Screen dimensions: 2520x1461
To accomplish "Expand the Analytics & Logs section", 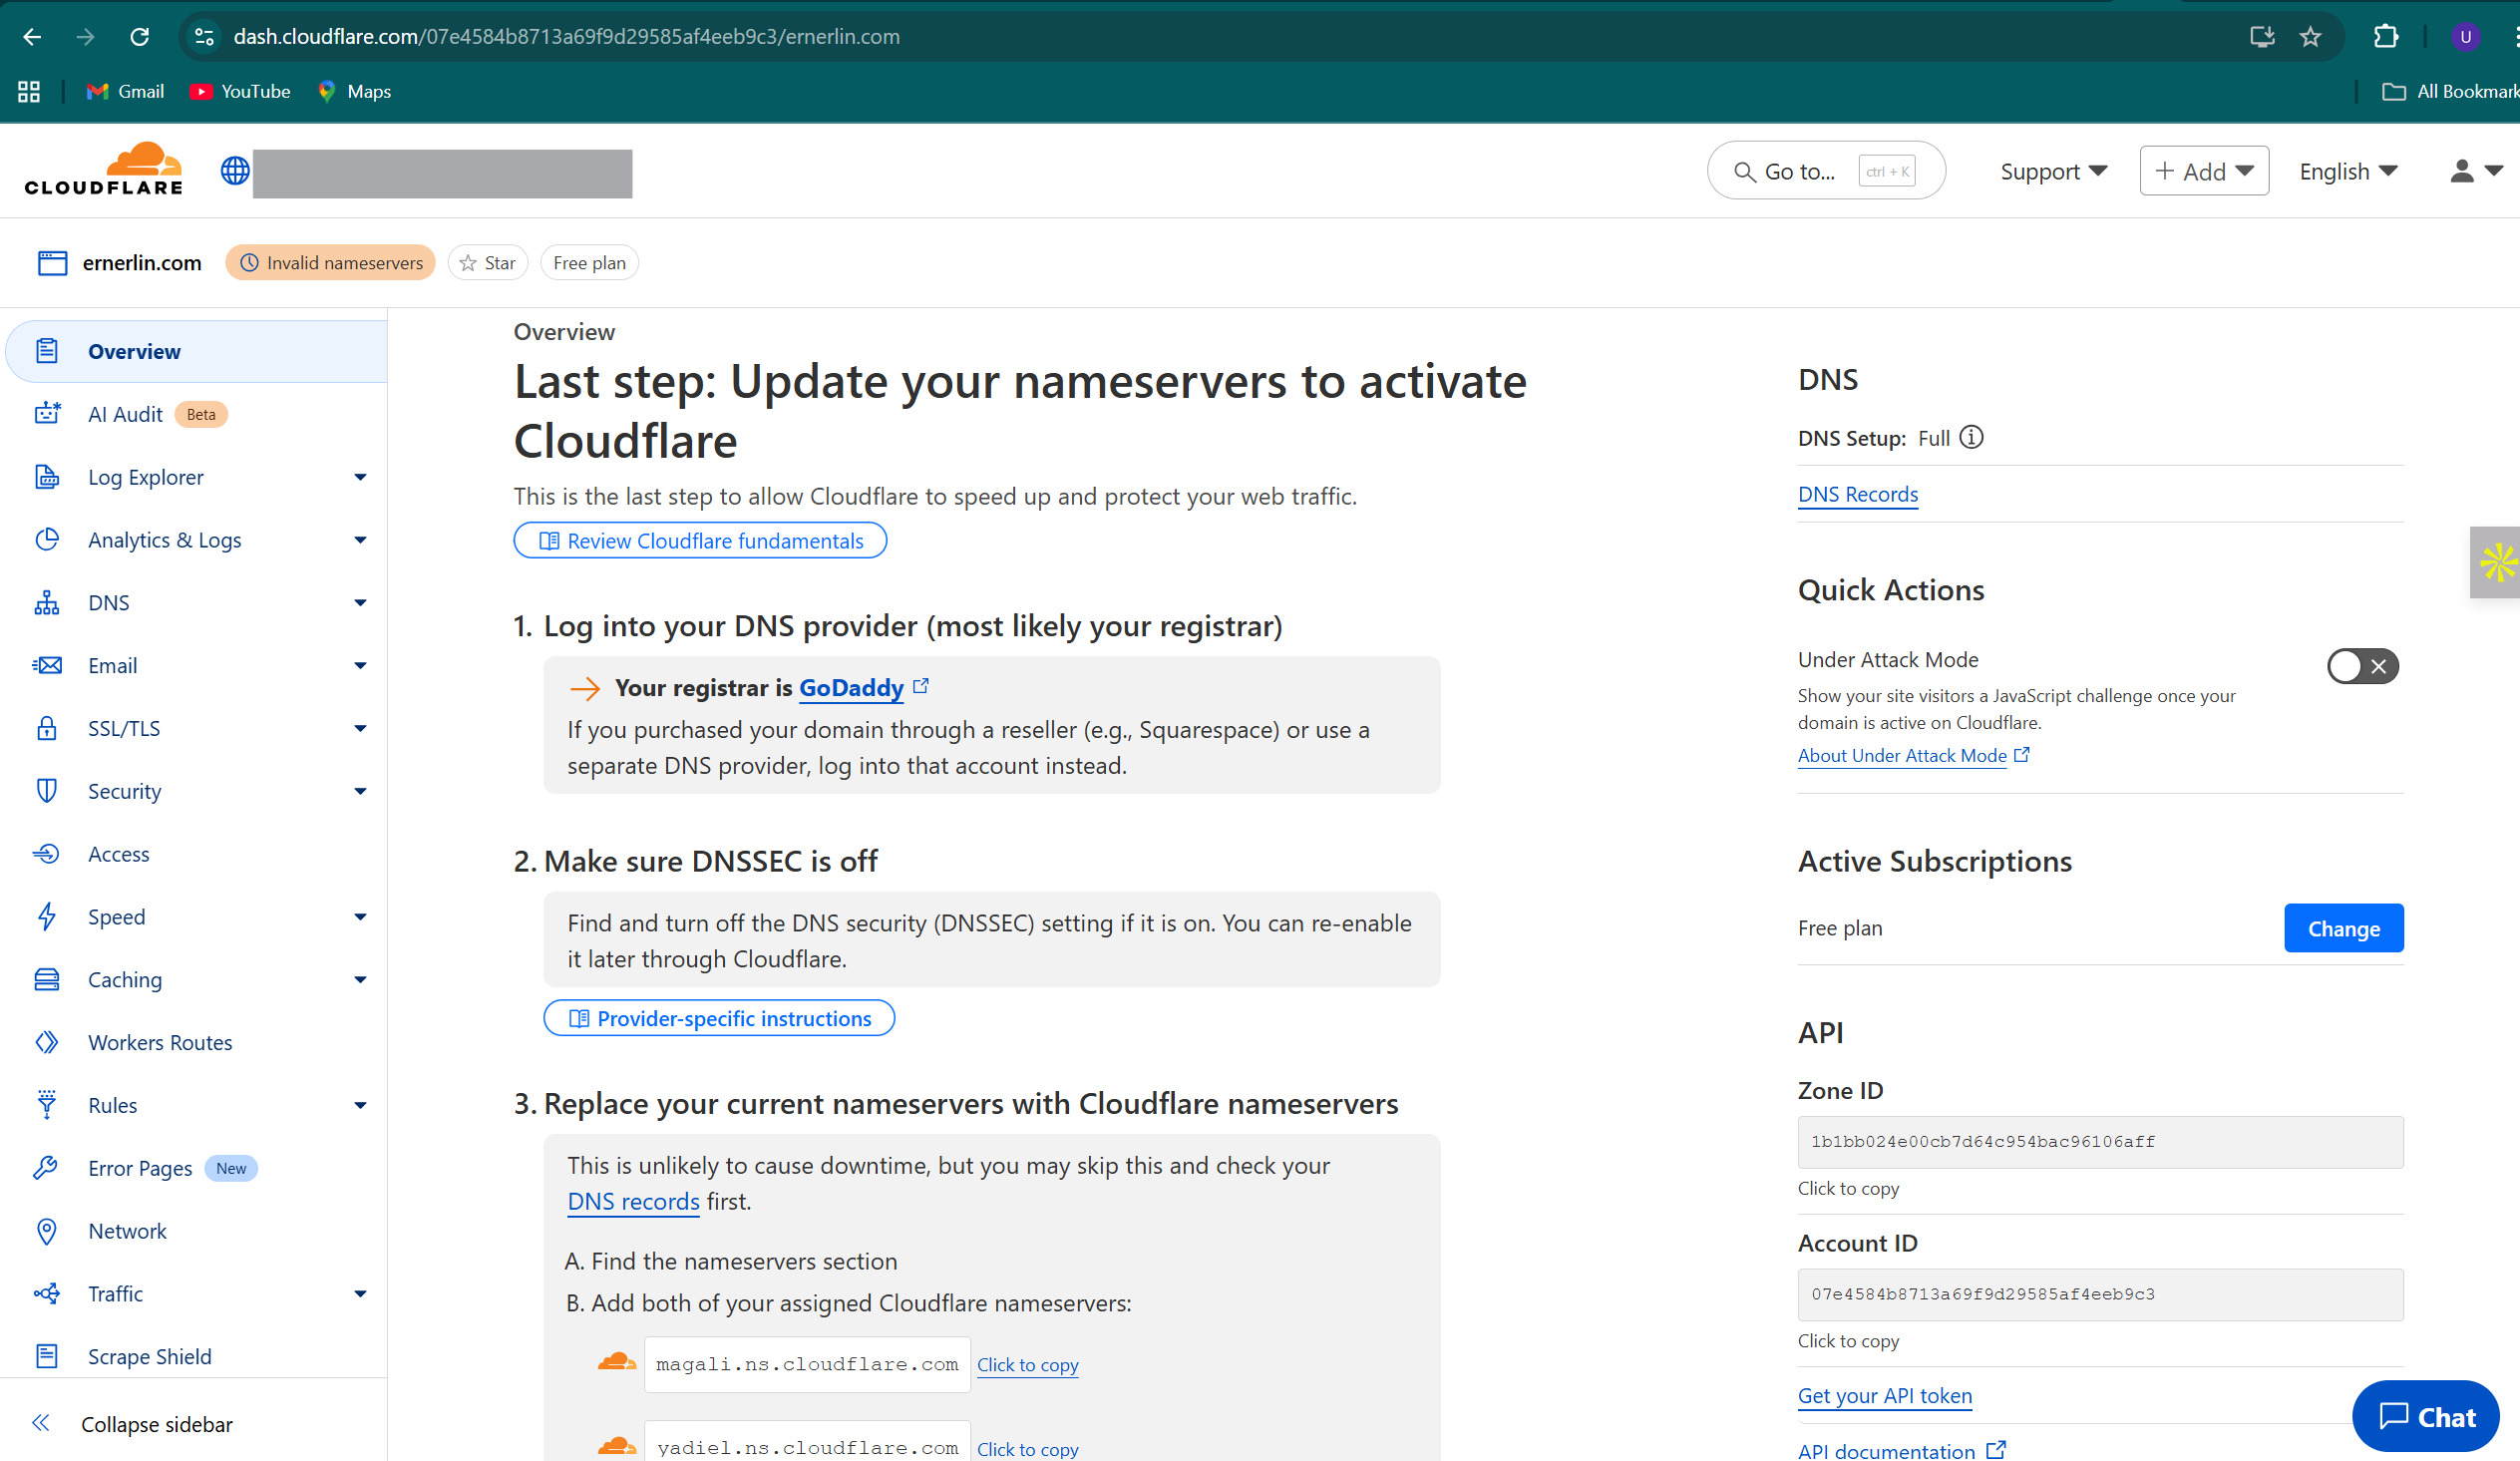I will tap(164, 539).
